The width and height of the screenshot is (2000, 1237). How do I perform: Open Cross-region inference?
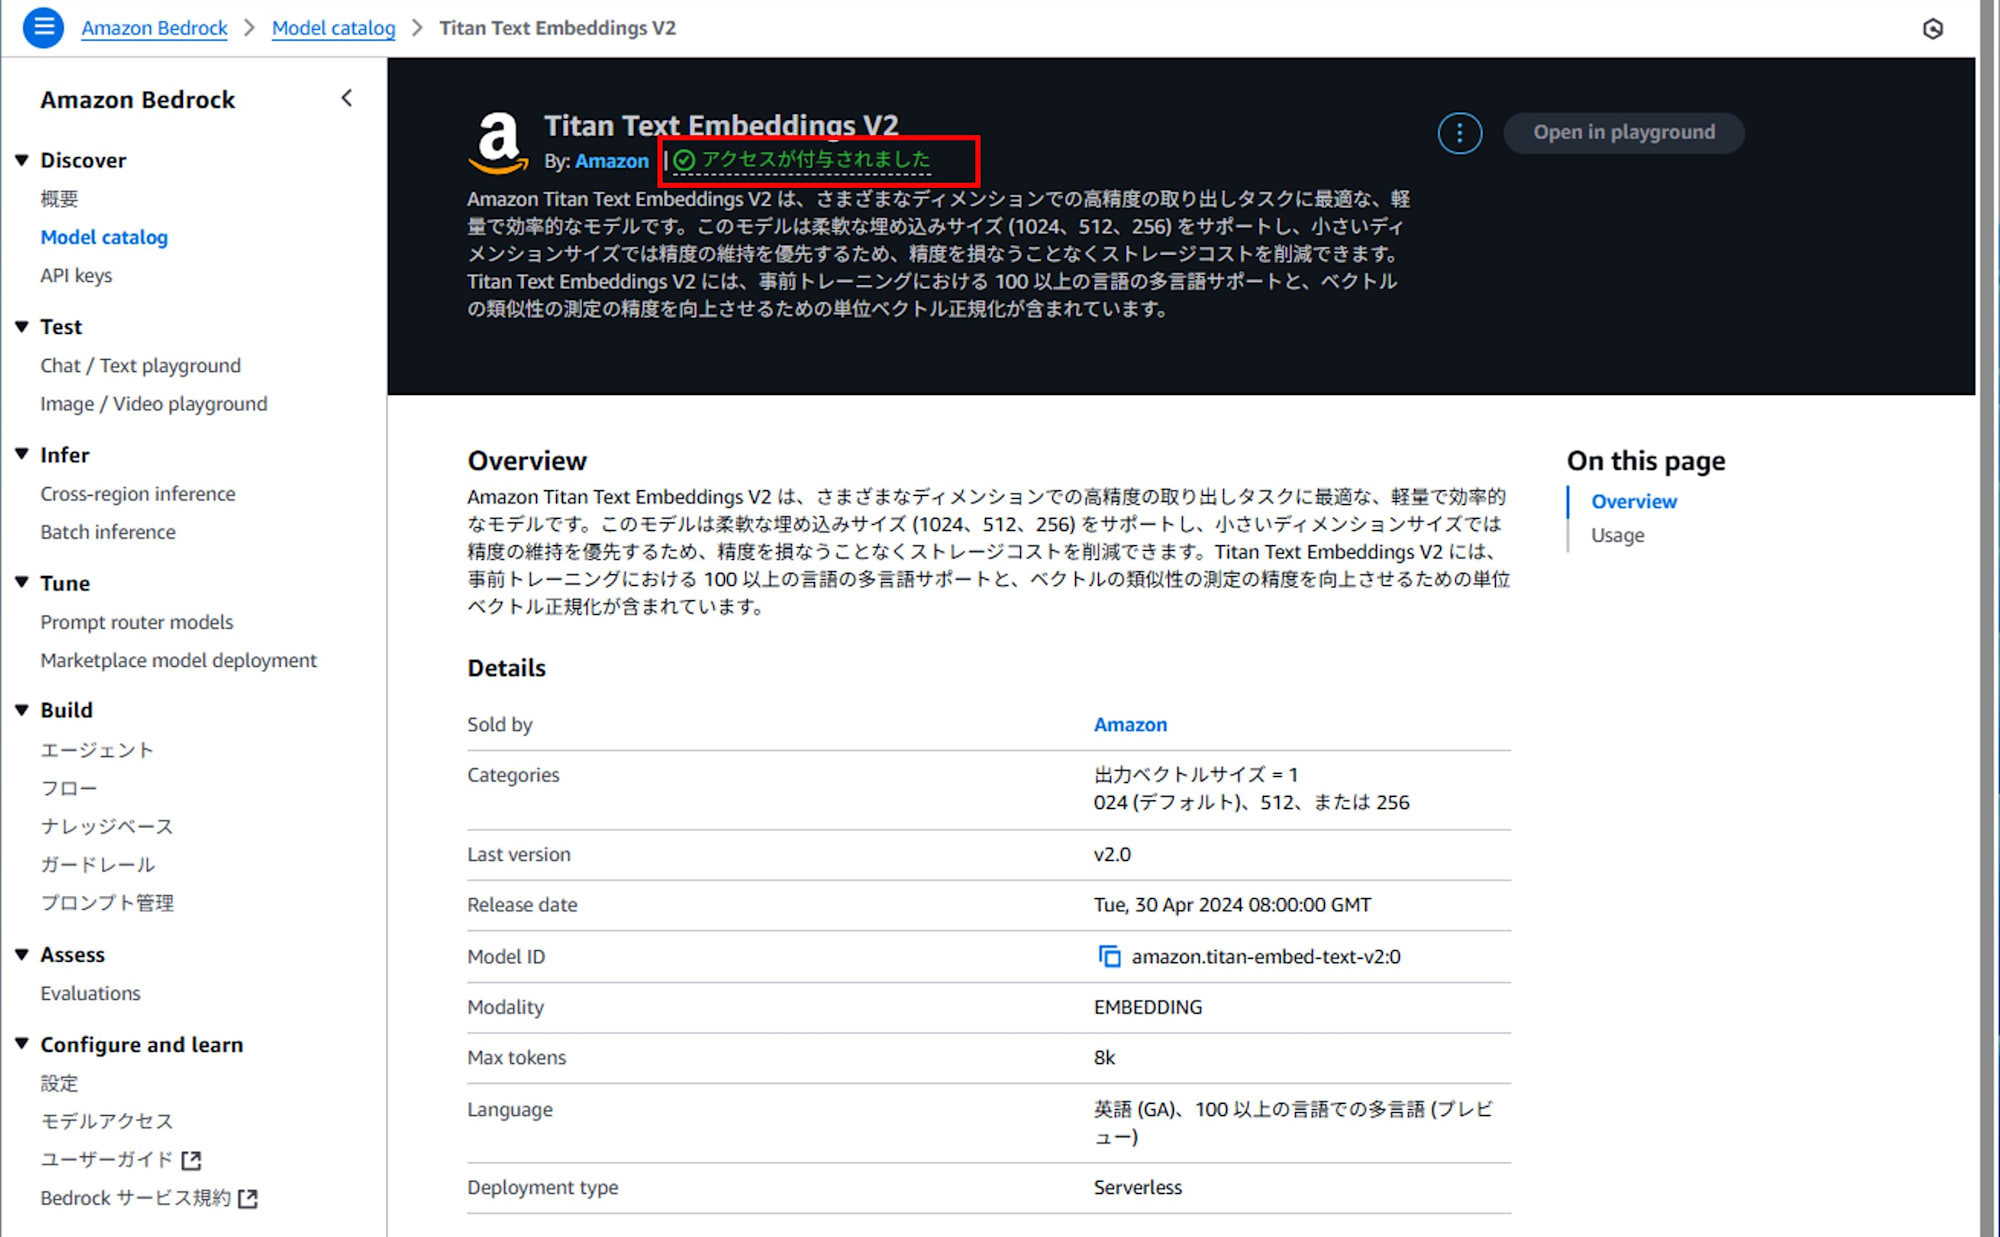(x=138, y=494)
